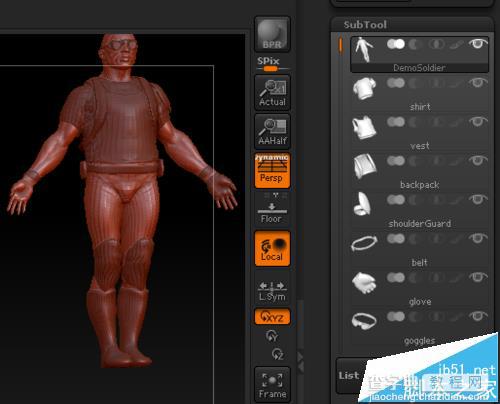500x404 pixels.
Task: Hide the glove subtool via eye icon
Action: [x=478, y=277]
